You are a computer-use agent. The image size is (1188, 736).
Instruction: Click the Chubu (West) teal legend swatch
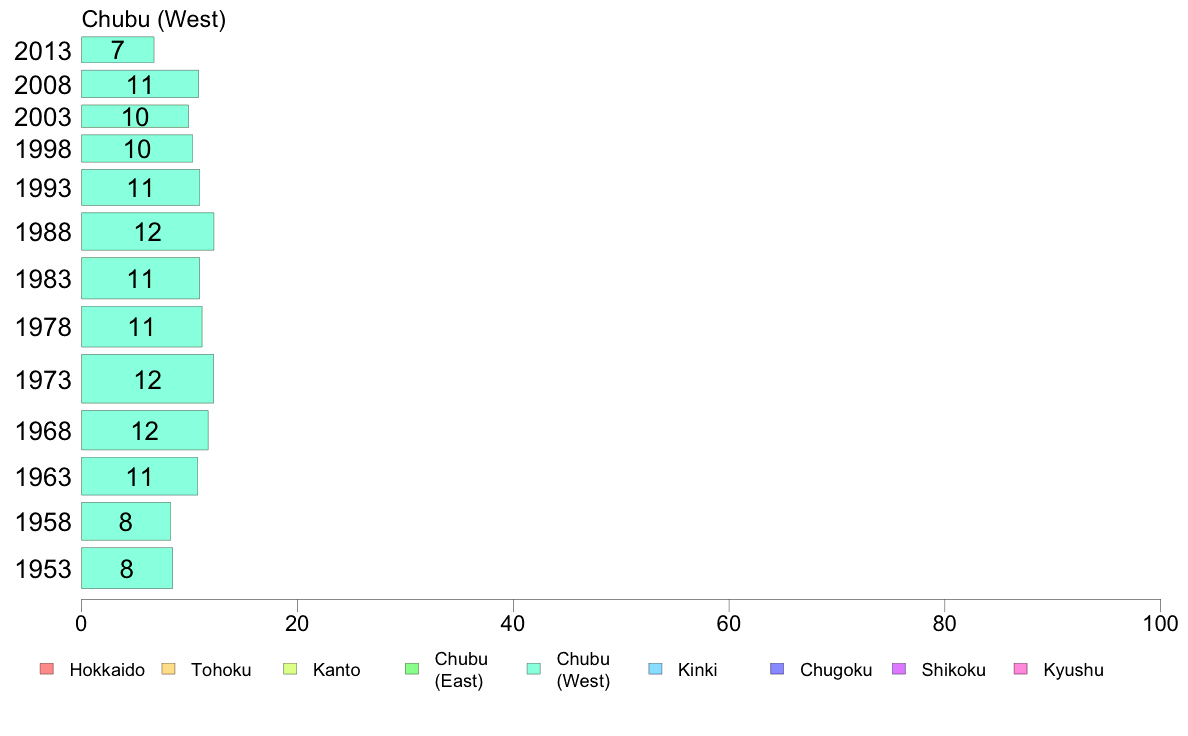tap(533, 669)
